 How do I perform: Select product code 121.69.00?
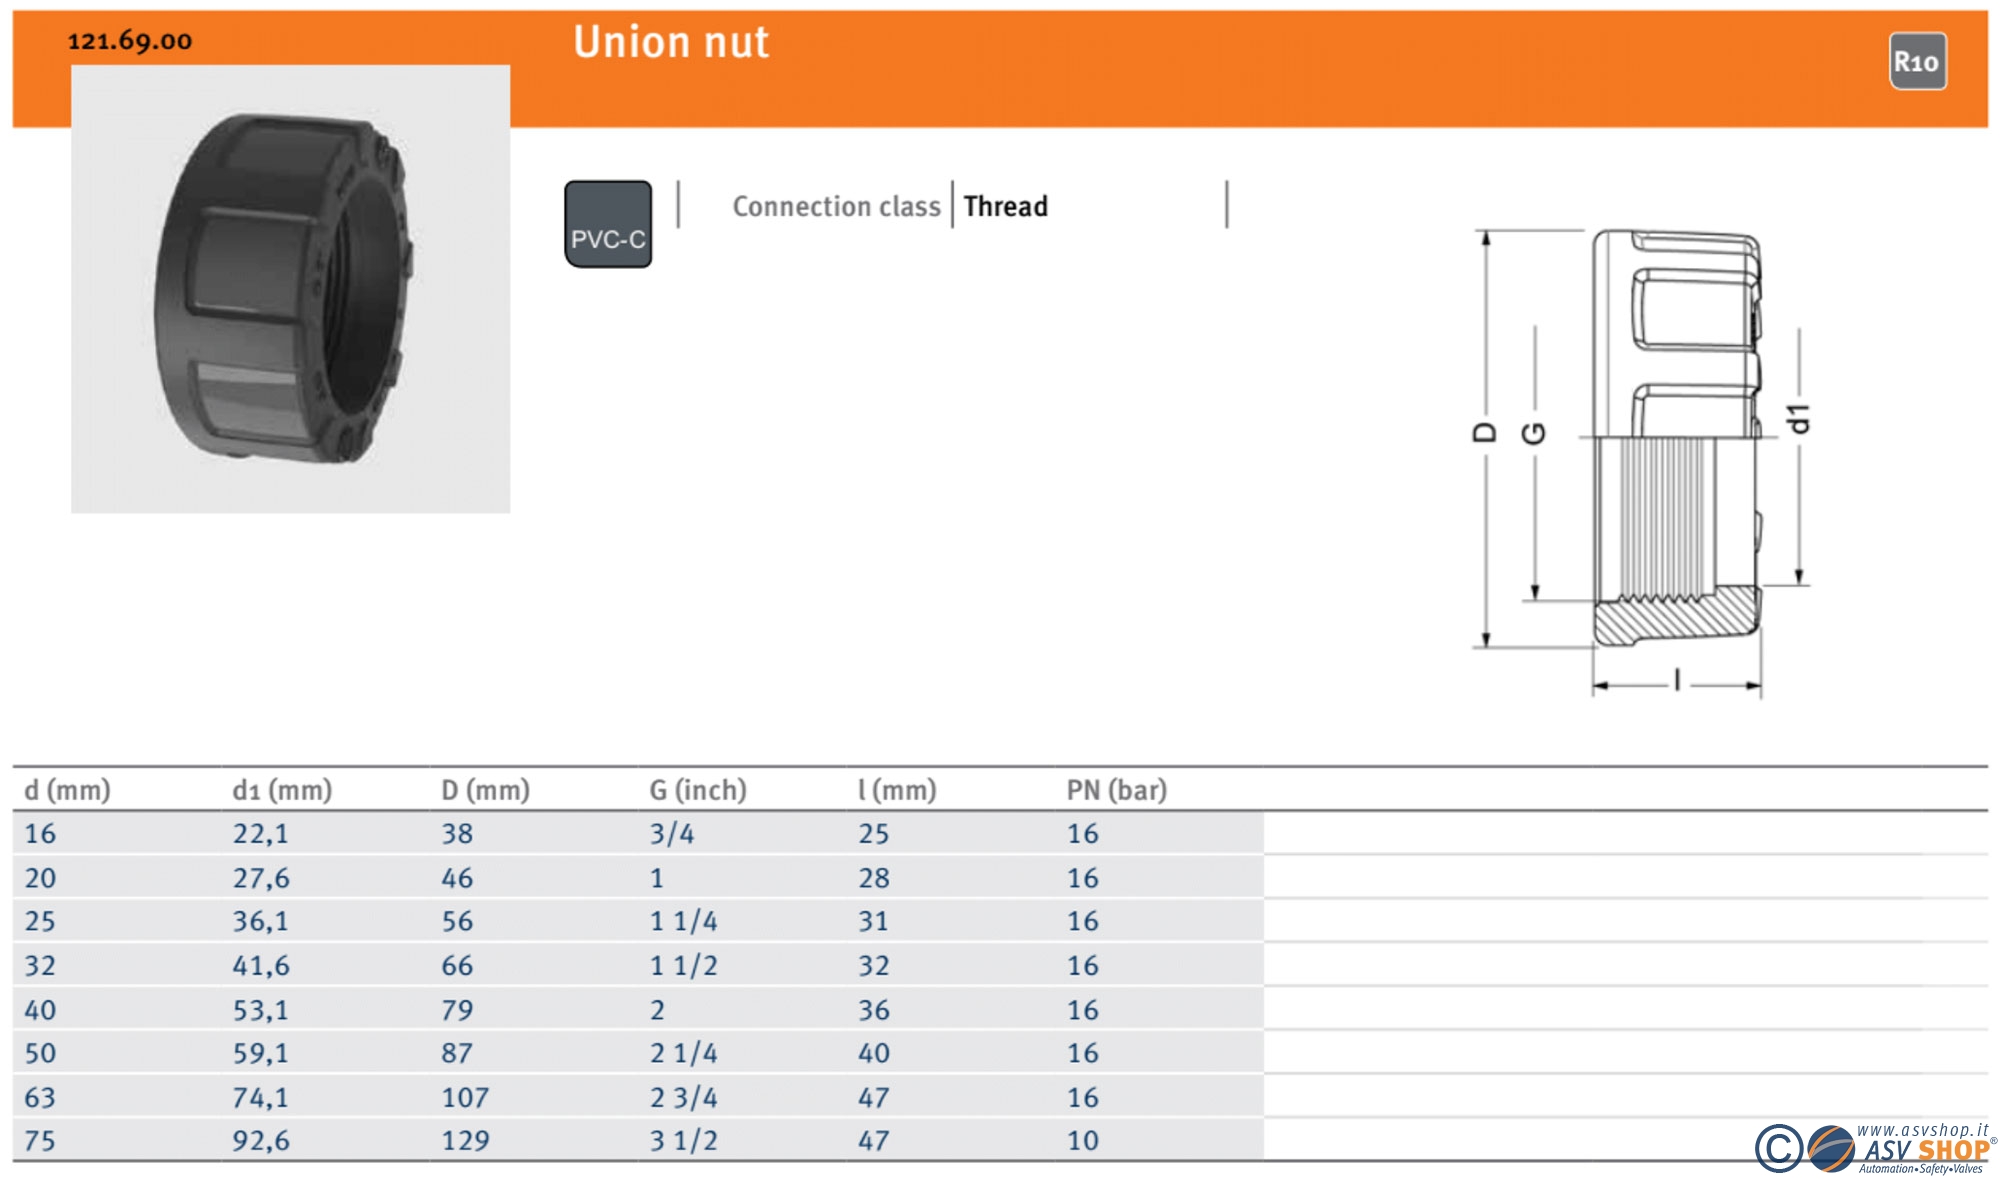tap(129, 41)
